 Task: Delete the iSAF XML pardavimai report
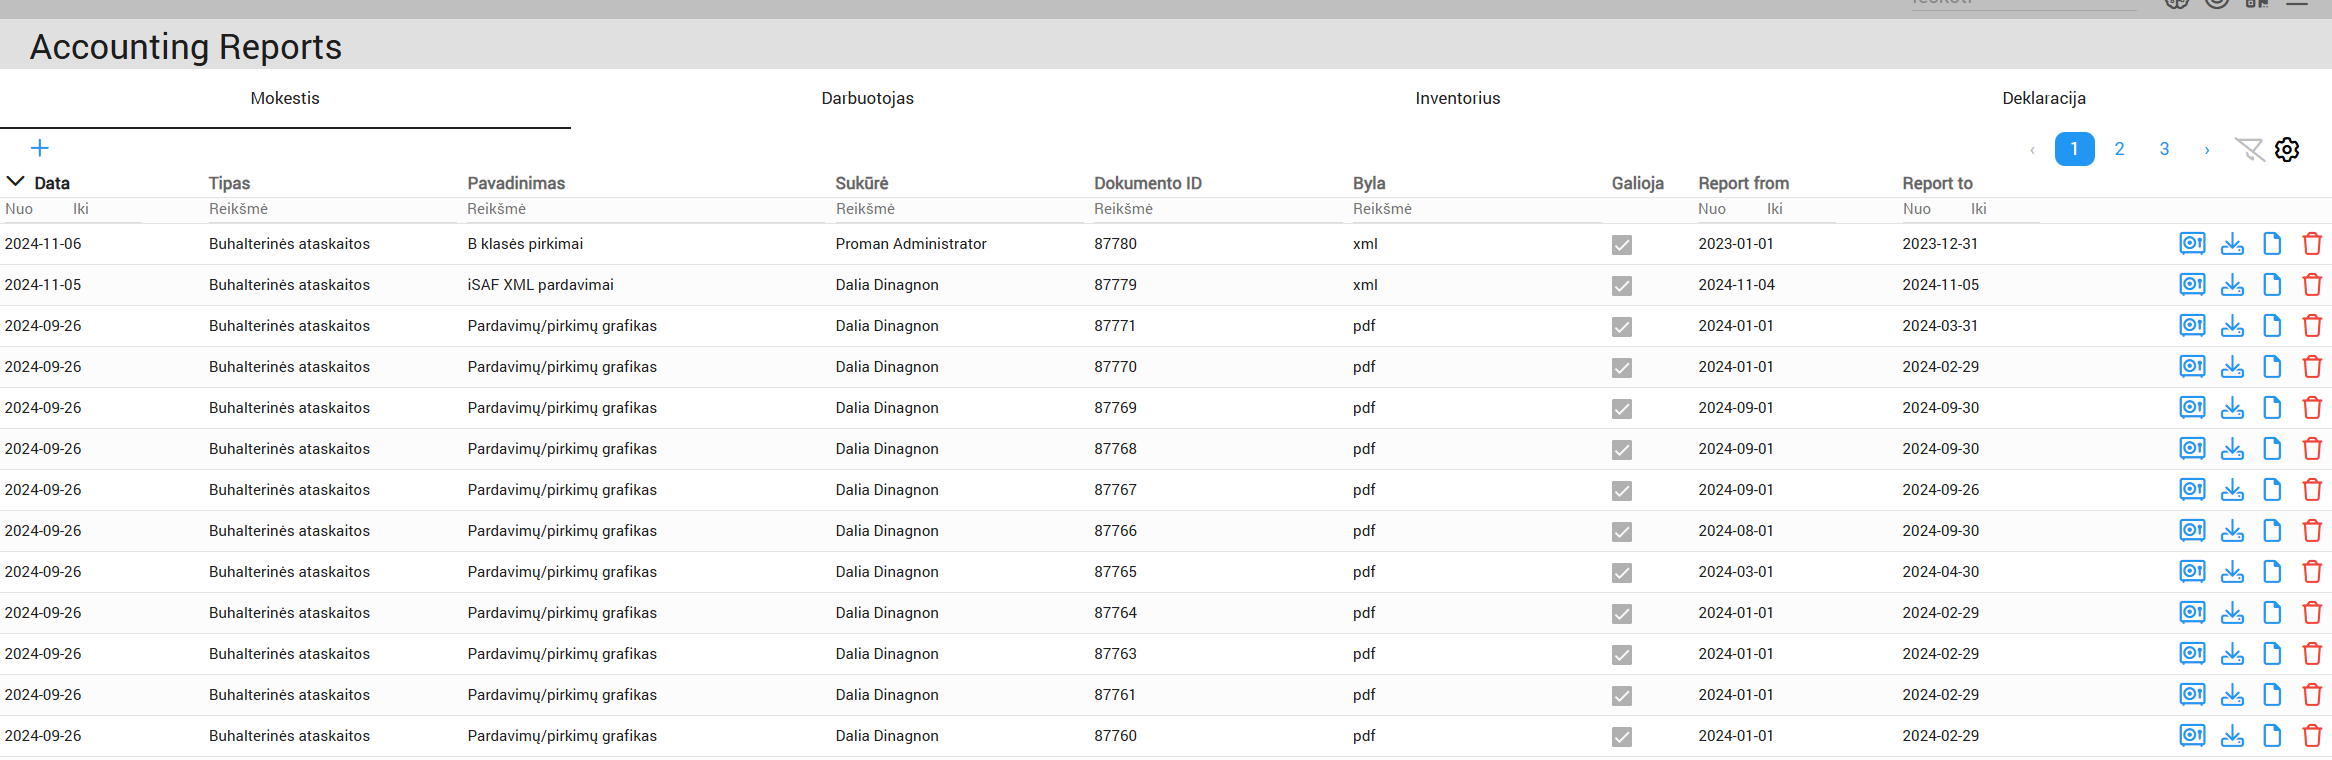coord(2312,285)
